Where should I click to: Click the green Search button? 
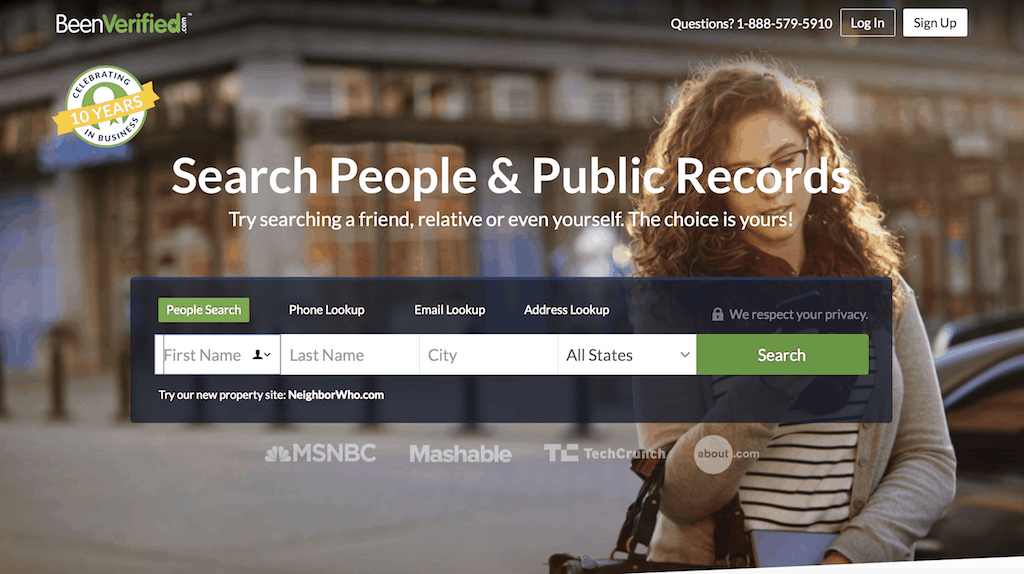point(782,355)
